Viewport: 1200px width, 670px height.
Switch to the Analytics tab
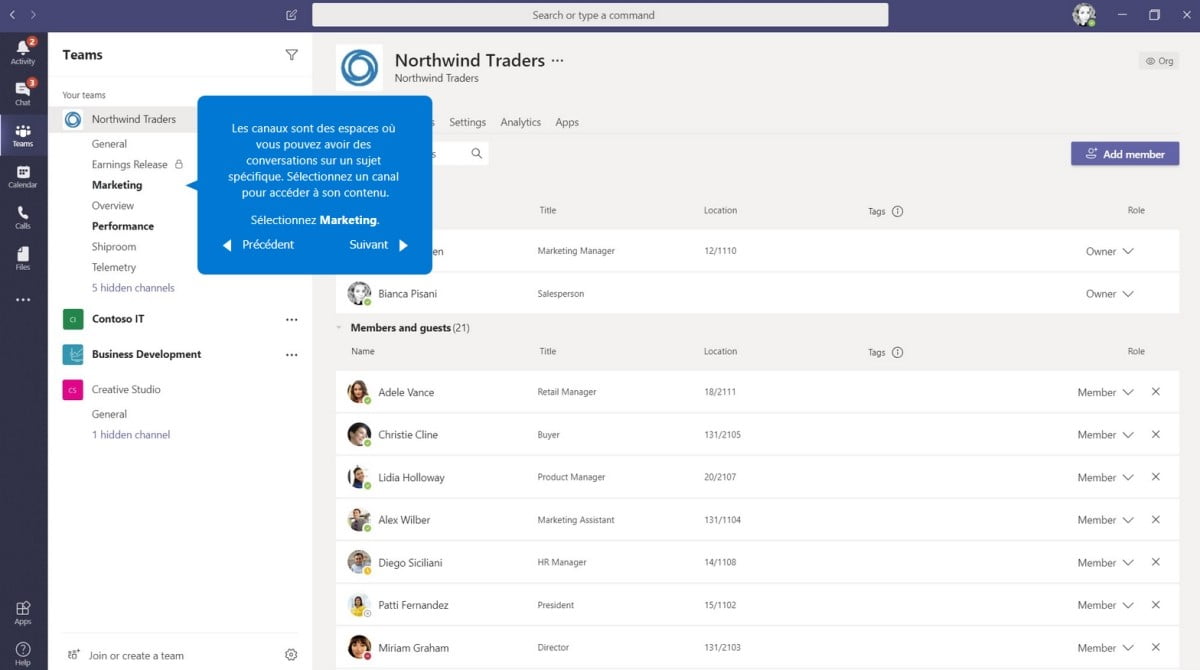point(521,122)
